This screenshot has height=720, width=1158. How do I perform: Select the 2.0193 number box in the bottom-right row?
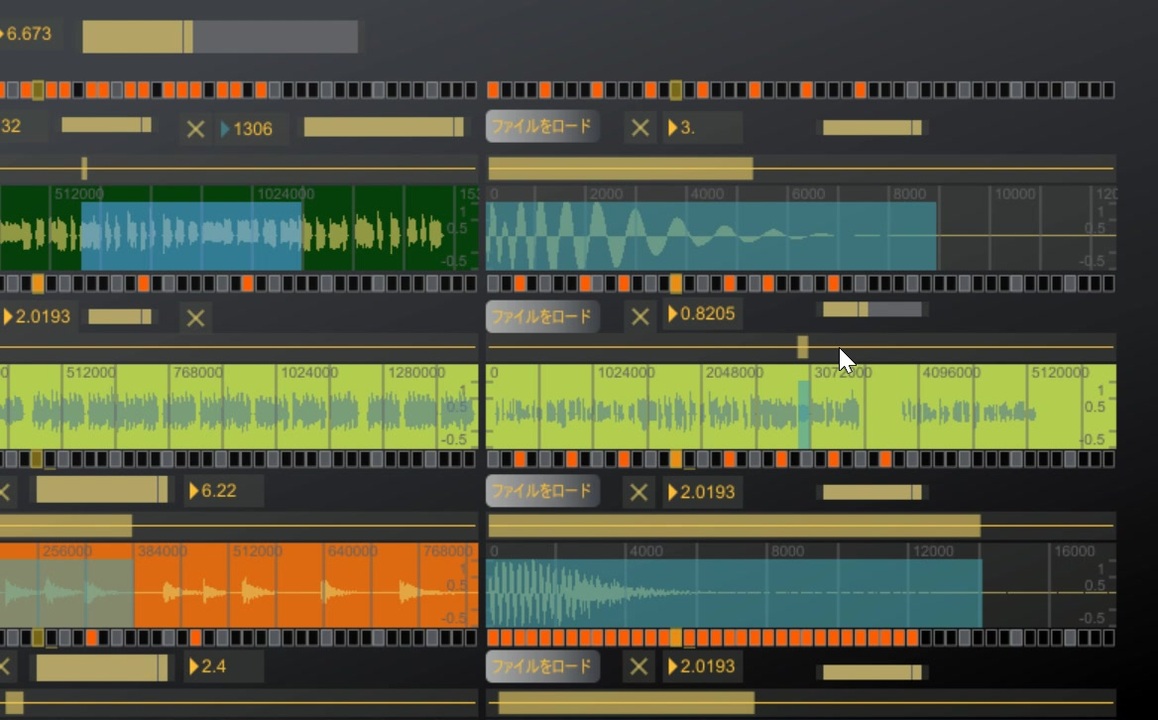click(x=702, y=666)
